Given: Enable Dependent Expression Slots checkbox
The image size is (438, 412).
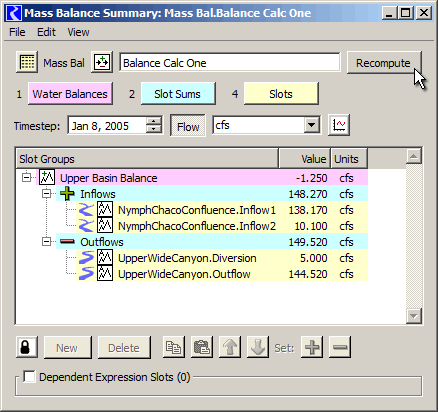Looking at the screenshot, I should point(29,377).
